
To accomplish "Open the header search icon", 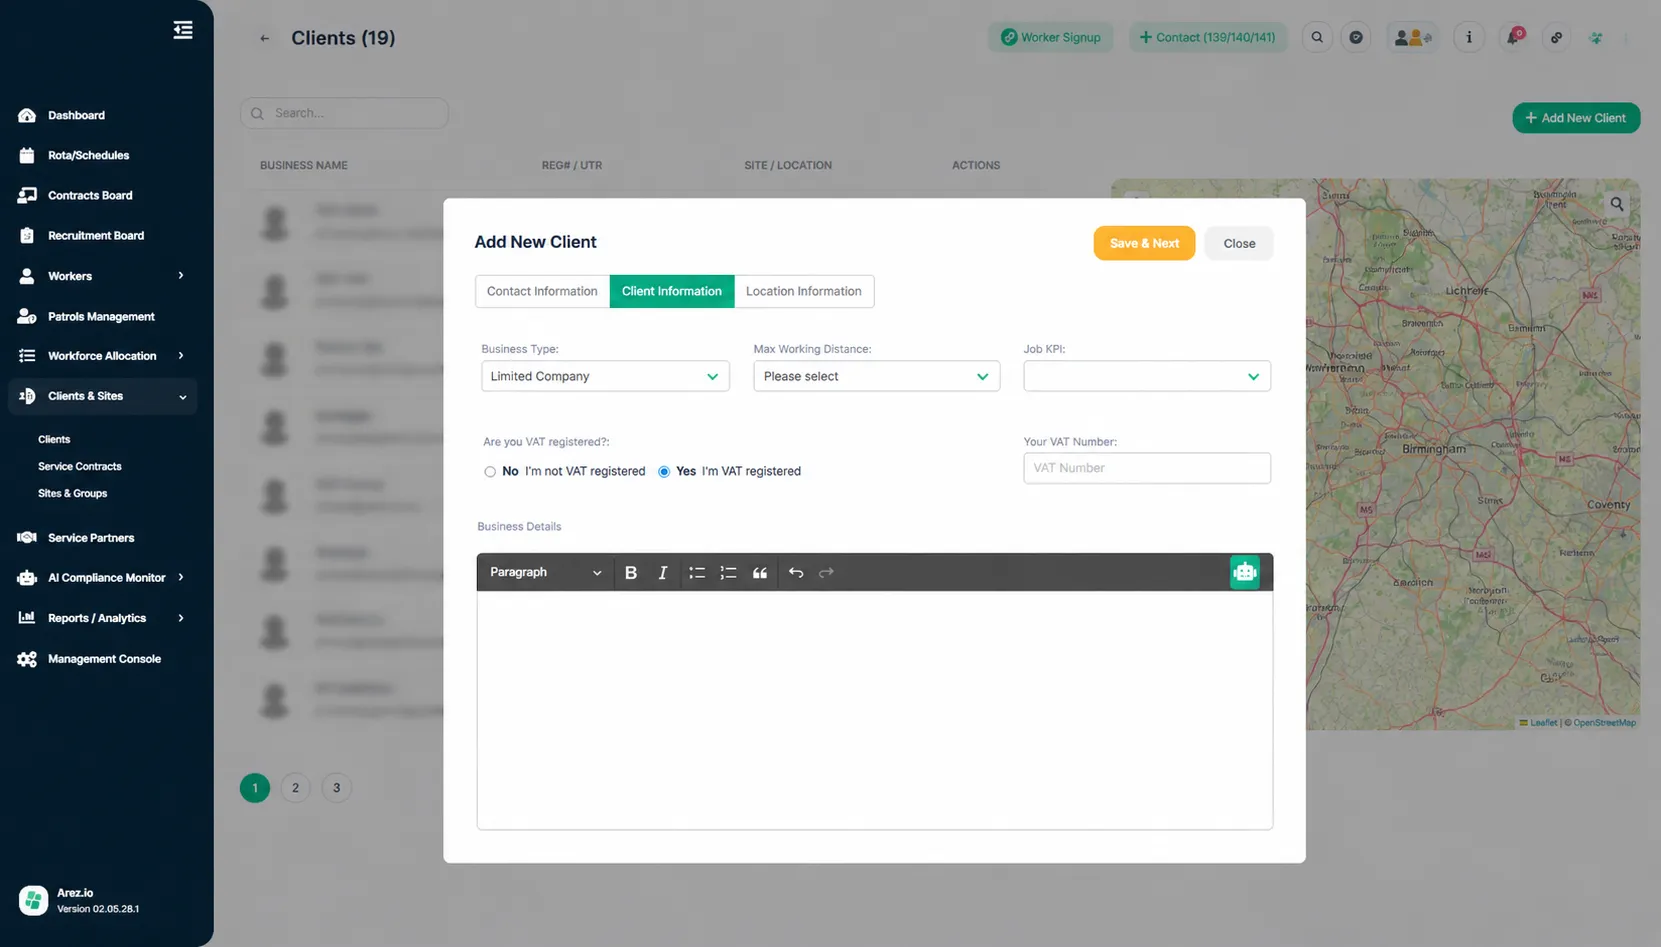I will coord(1317,37).
